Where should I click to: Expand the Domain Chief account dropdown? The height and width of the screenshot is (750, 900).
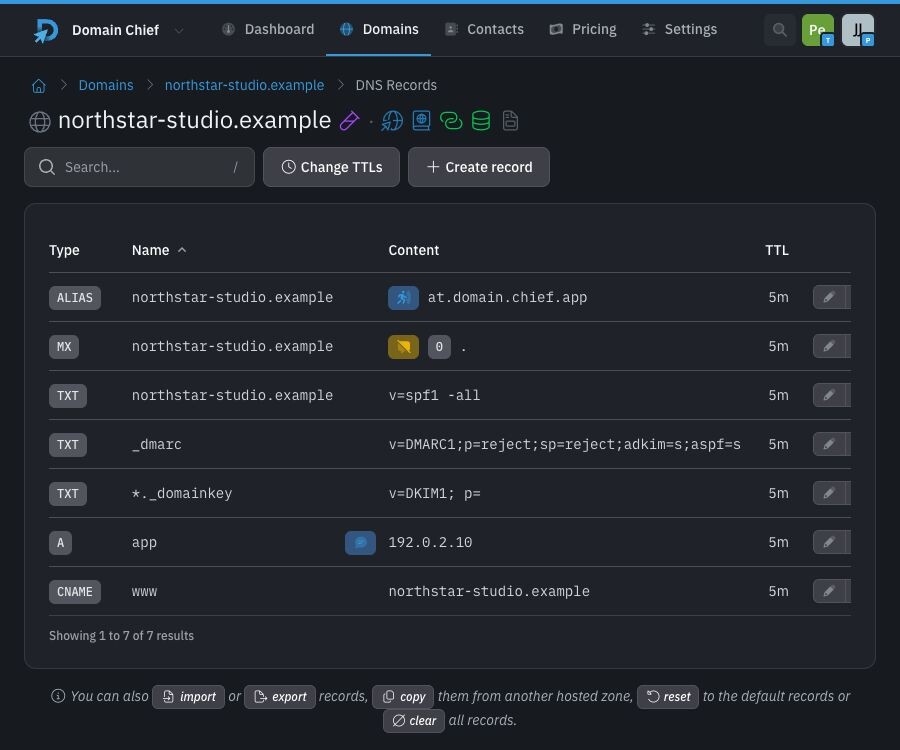point(179,30)
